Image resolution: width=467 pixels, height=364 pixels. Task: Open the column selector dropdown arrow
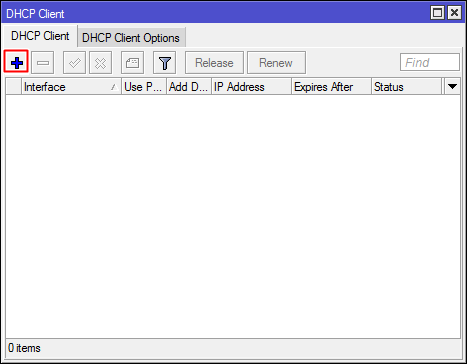(x=452, y=87)
